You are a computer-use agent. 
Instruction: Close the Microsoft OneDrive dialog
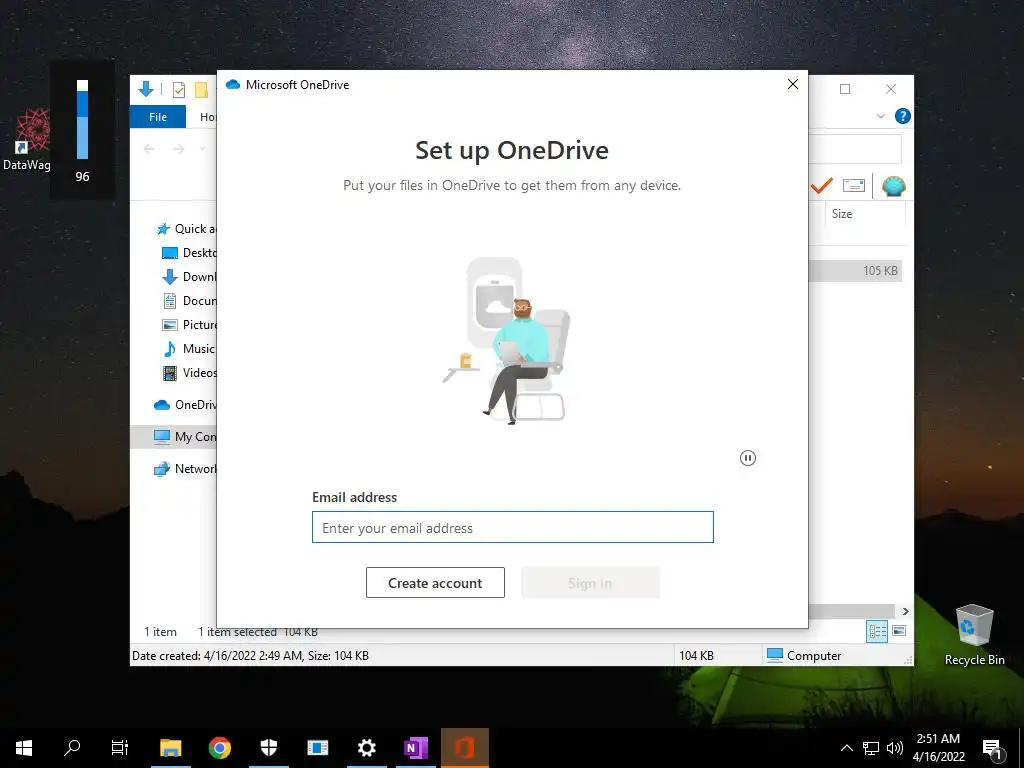point(793,84)
